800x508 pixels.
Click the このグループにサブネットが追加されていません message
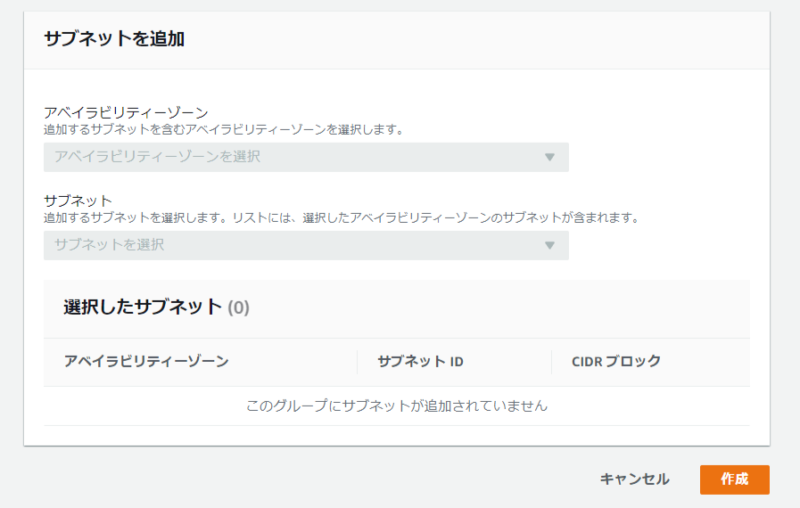click(x=396, y=406)
